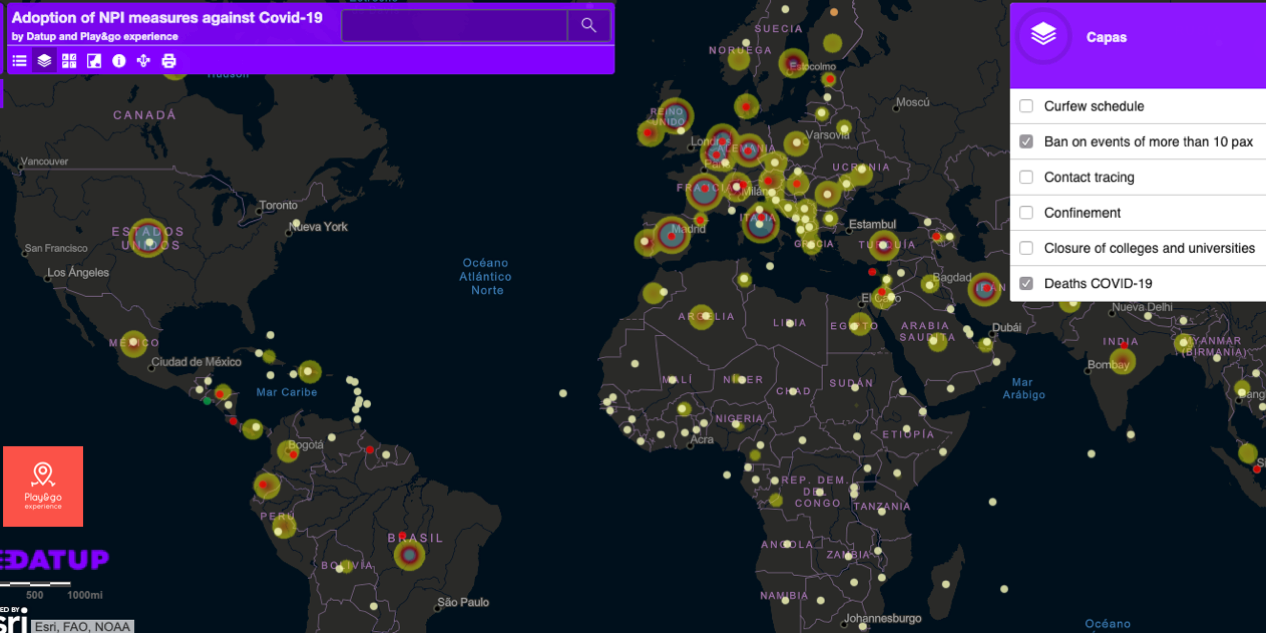Click the map search input field
The image size is (1266, 633).
click(455, 26)
